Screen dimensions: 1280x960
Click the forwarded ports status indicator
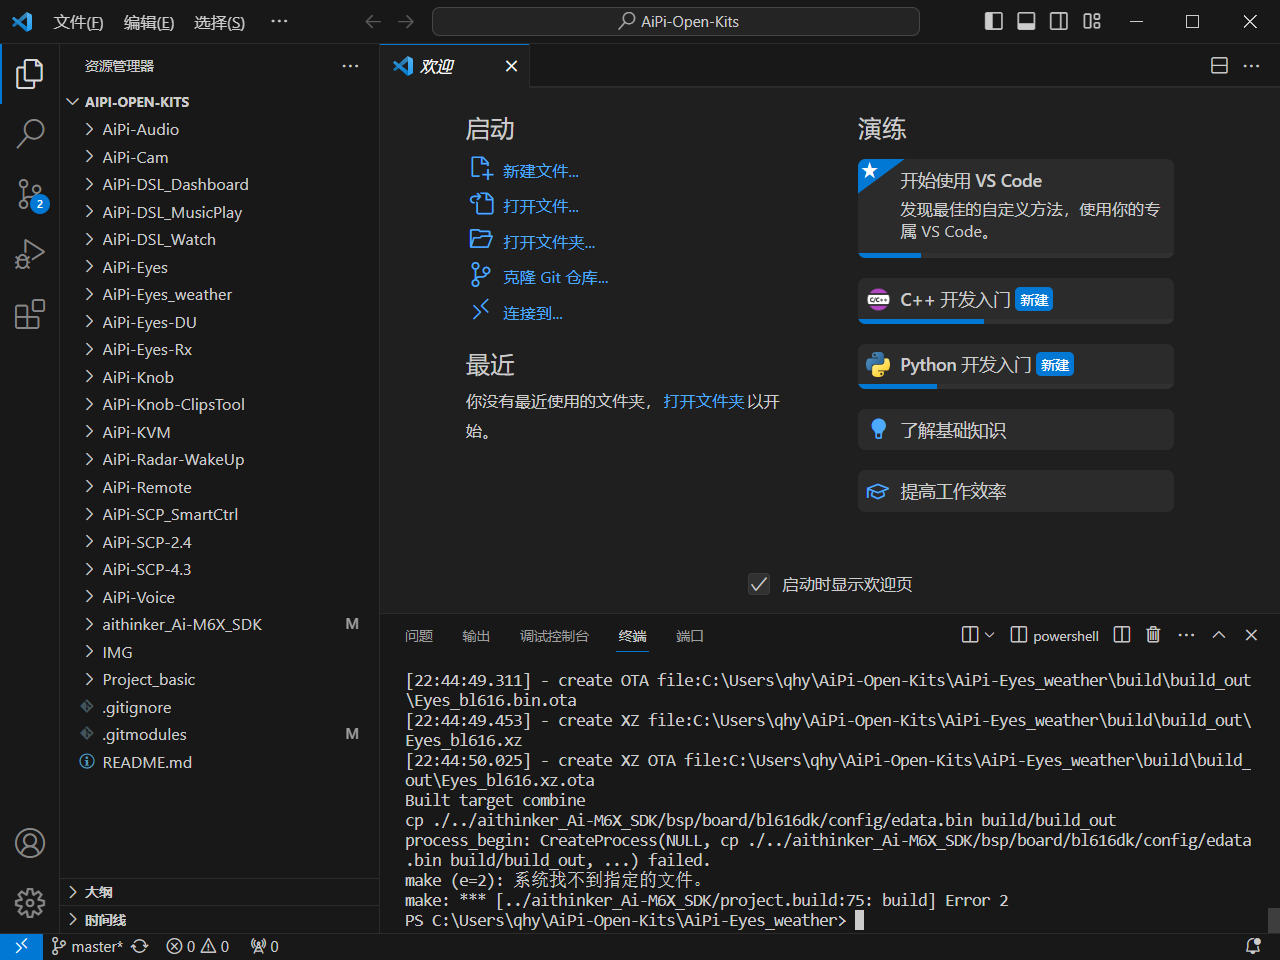(265, 946)
